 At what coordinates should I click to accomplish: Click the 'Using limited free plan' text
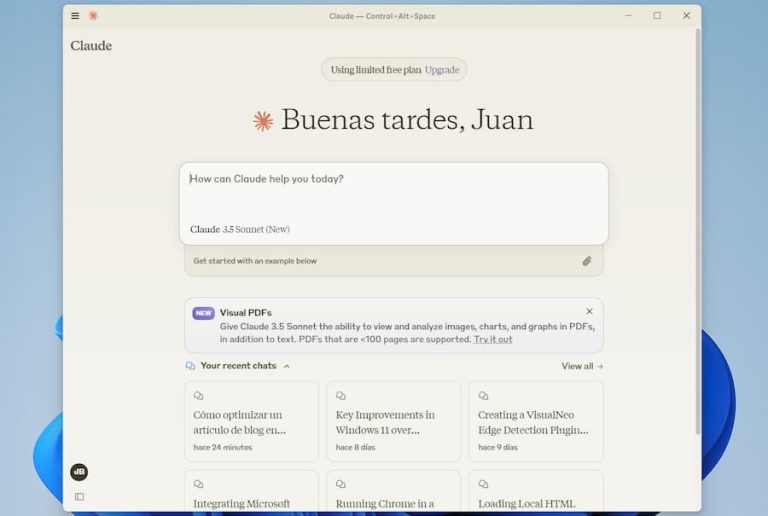coord(376,70)
